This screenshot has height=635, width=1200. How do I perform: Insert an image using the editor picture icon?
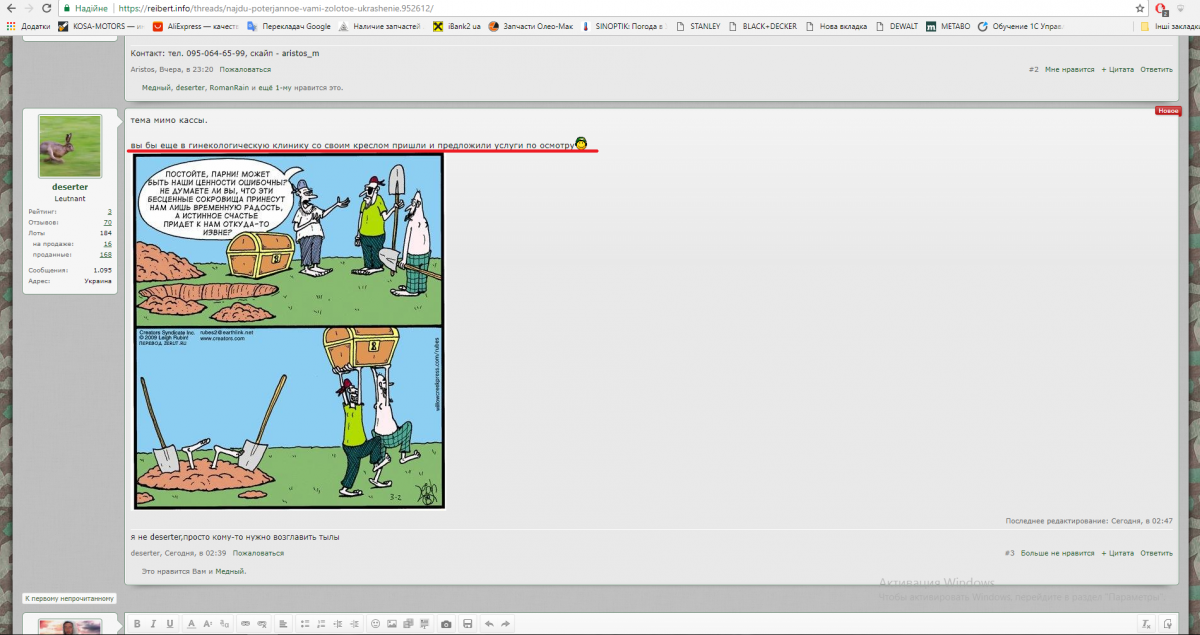tap(392, 624)
